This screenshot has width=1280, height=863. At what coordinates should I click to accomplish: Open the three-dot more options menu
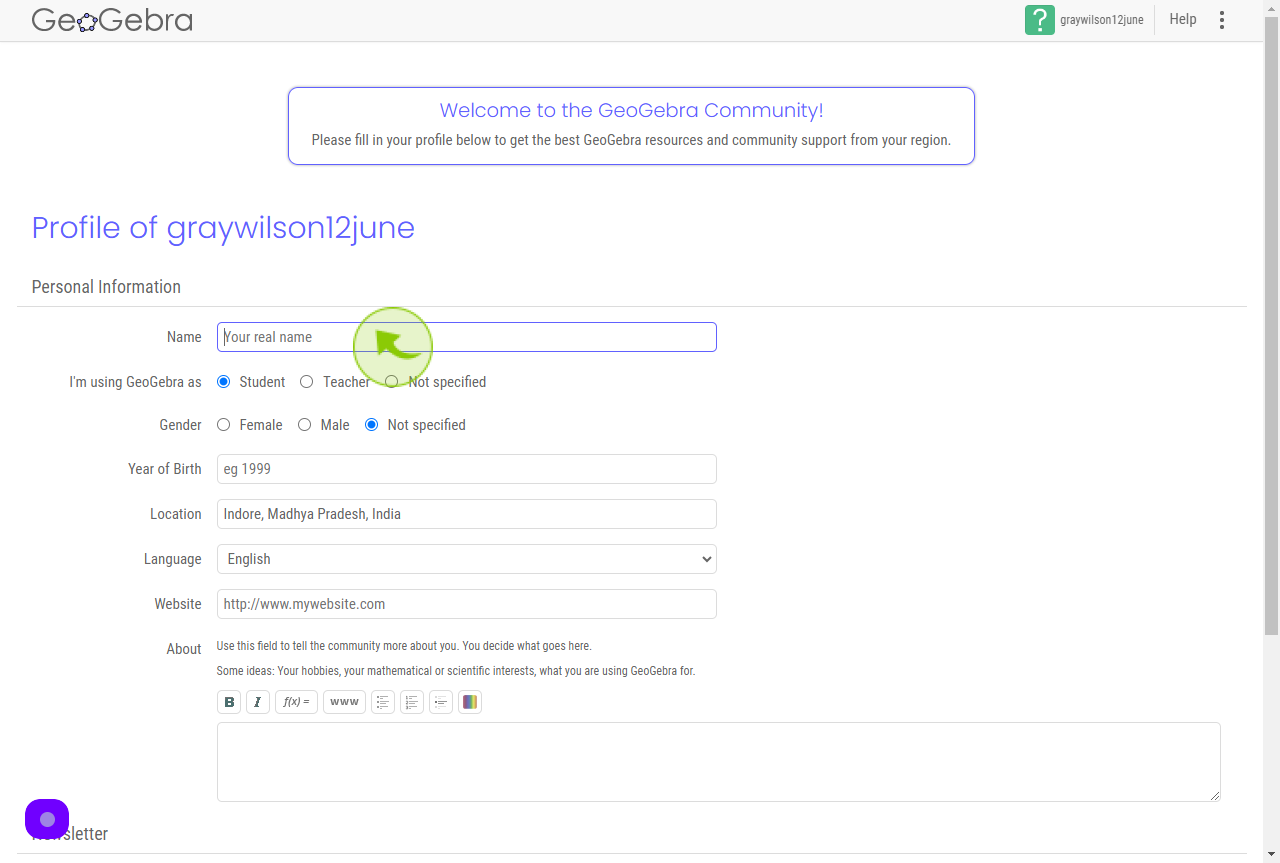(x=1222, y=20)
